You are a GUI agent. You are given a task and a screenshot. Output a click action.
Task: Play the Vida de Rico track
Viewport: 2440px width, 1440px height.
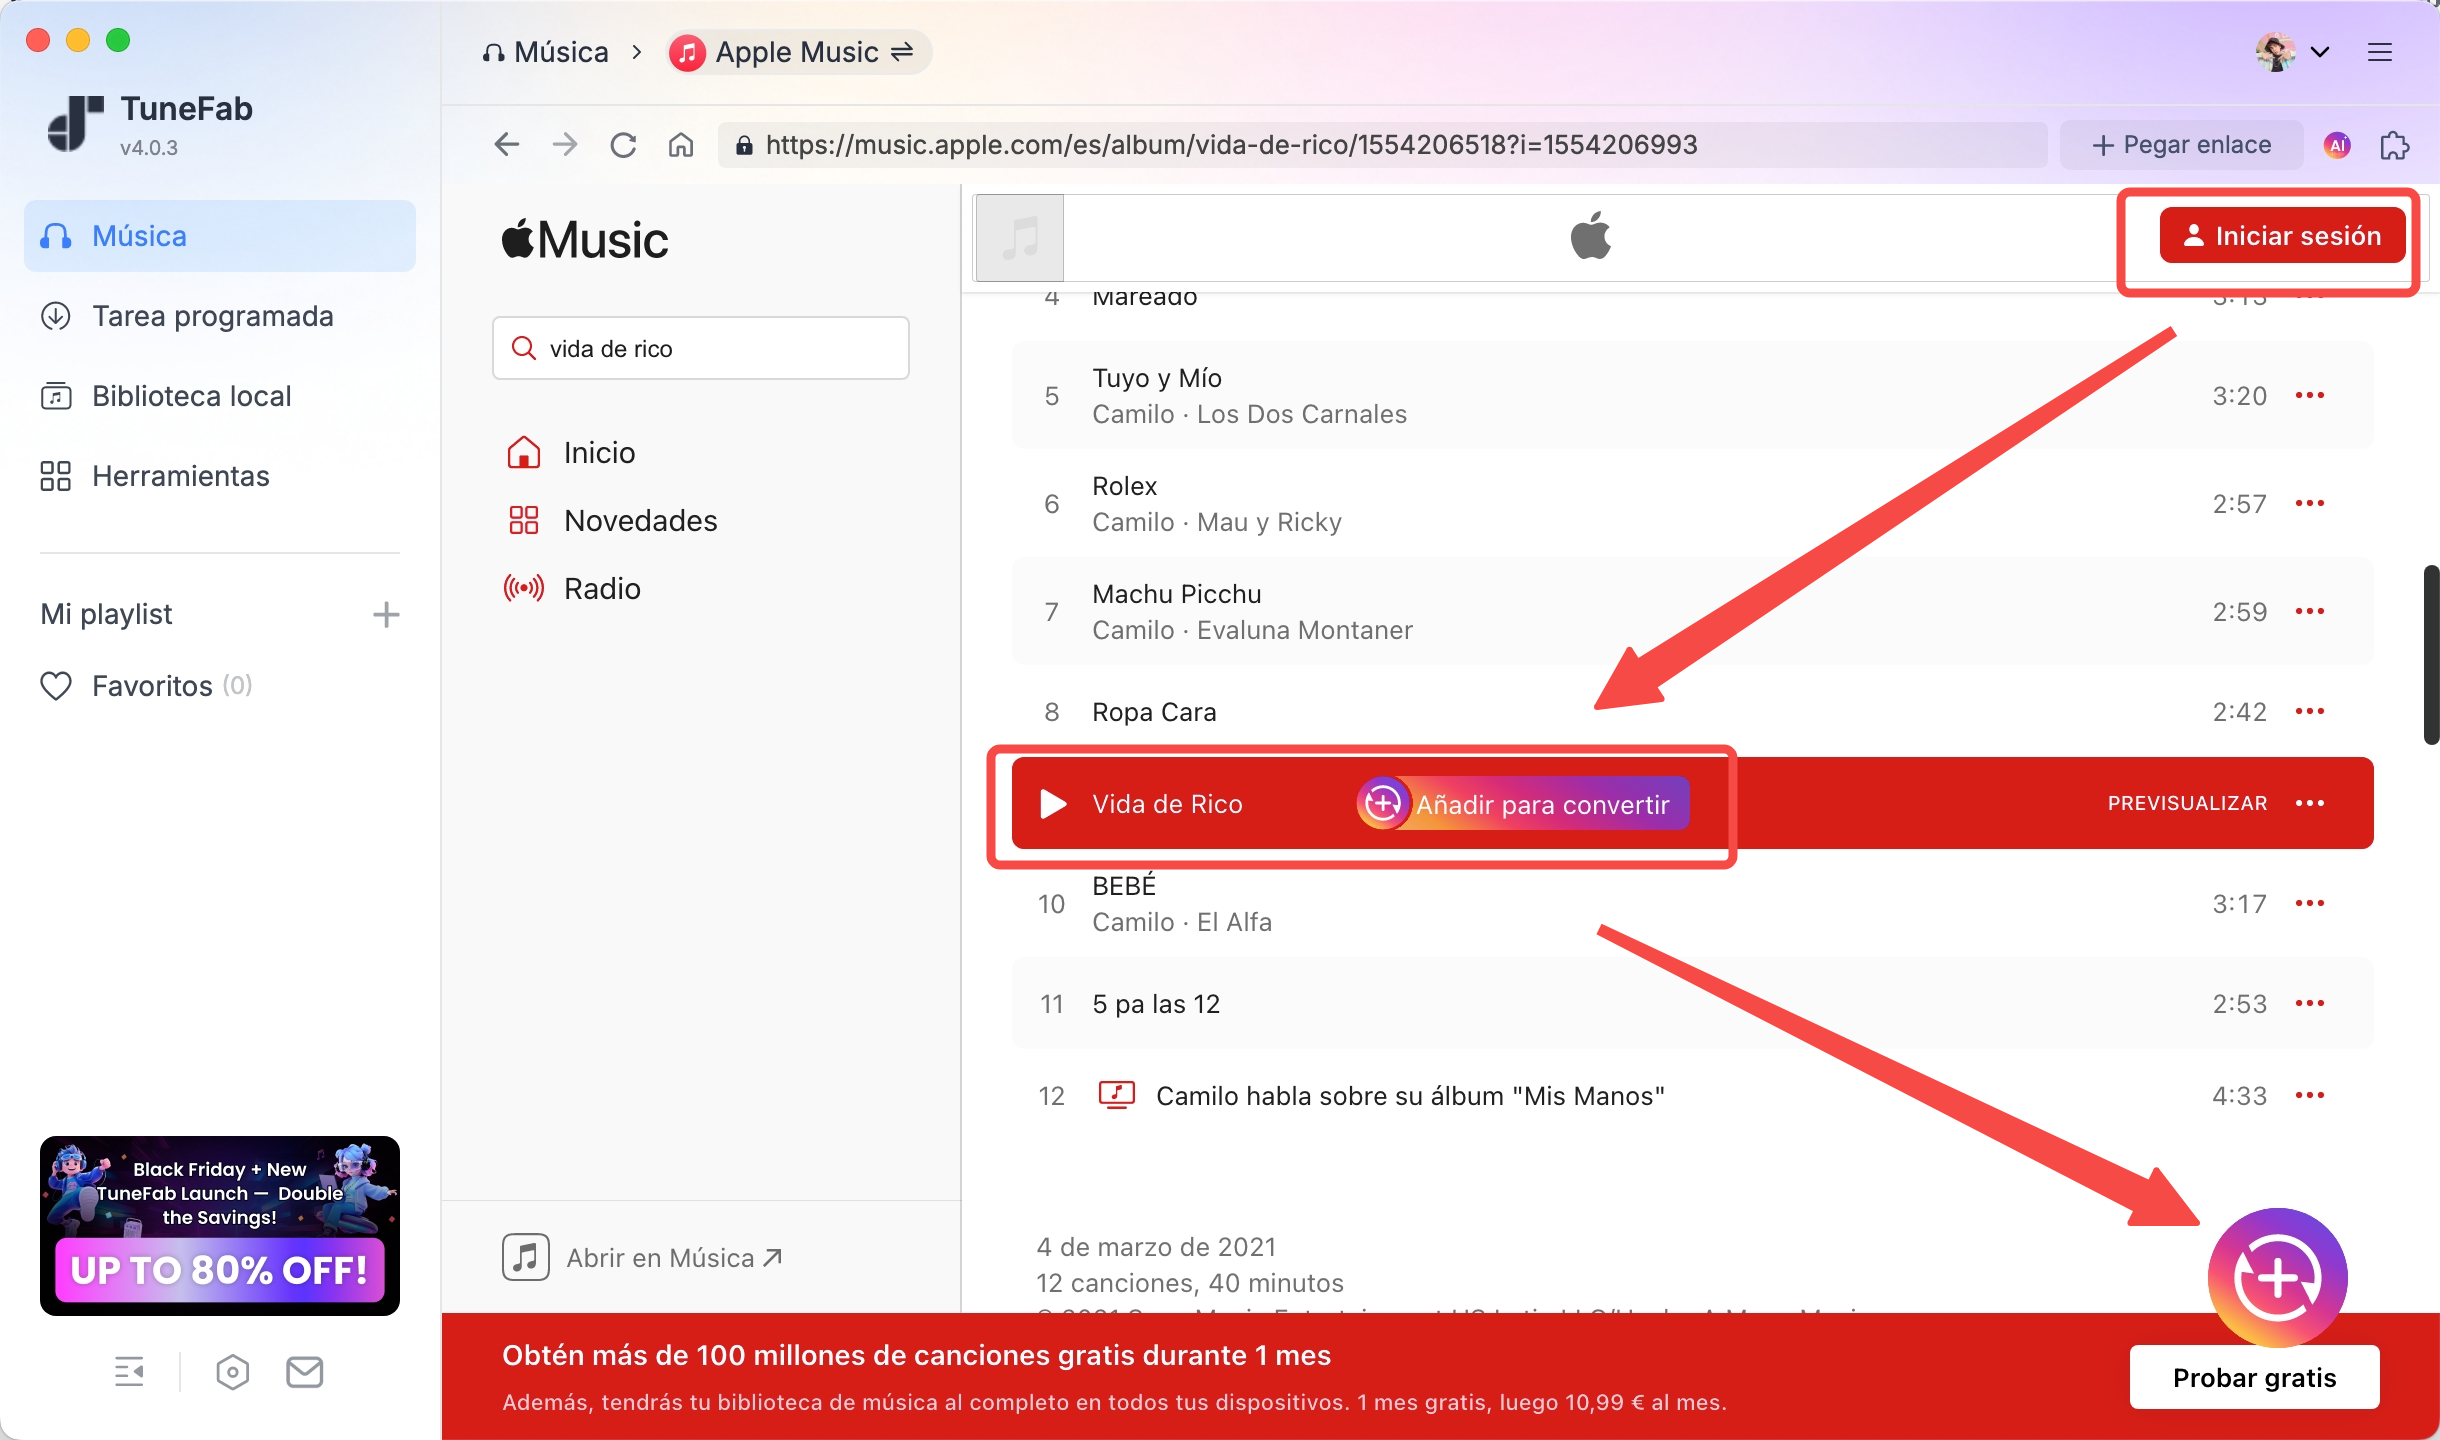[x=1052, y=804]
